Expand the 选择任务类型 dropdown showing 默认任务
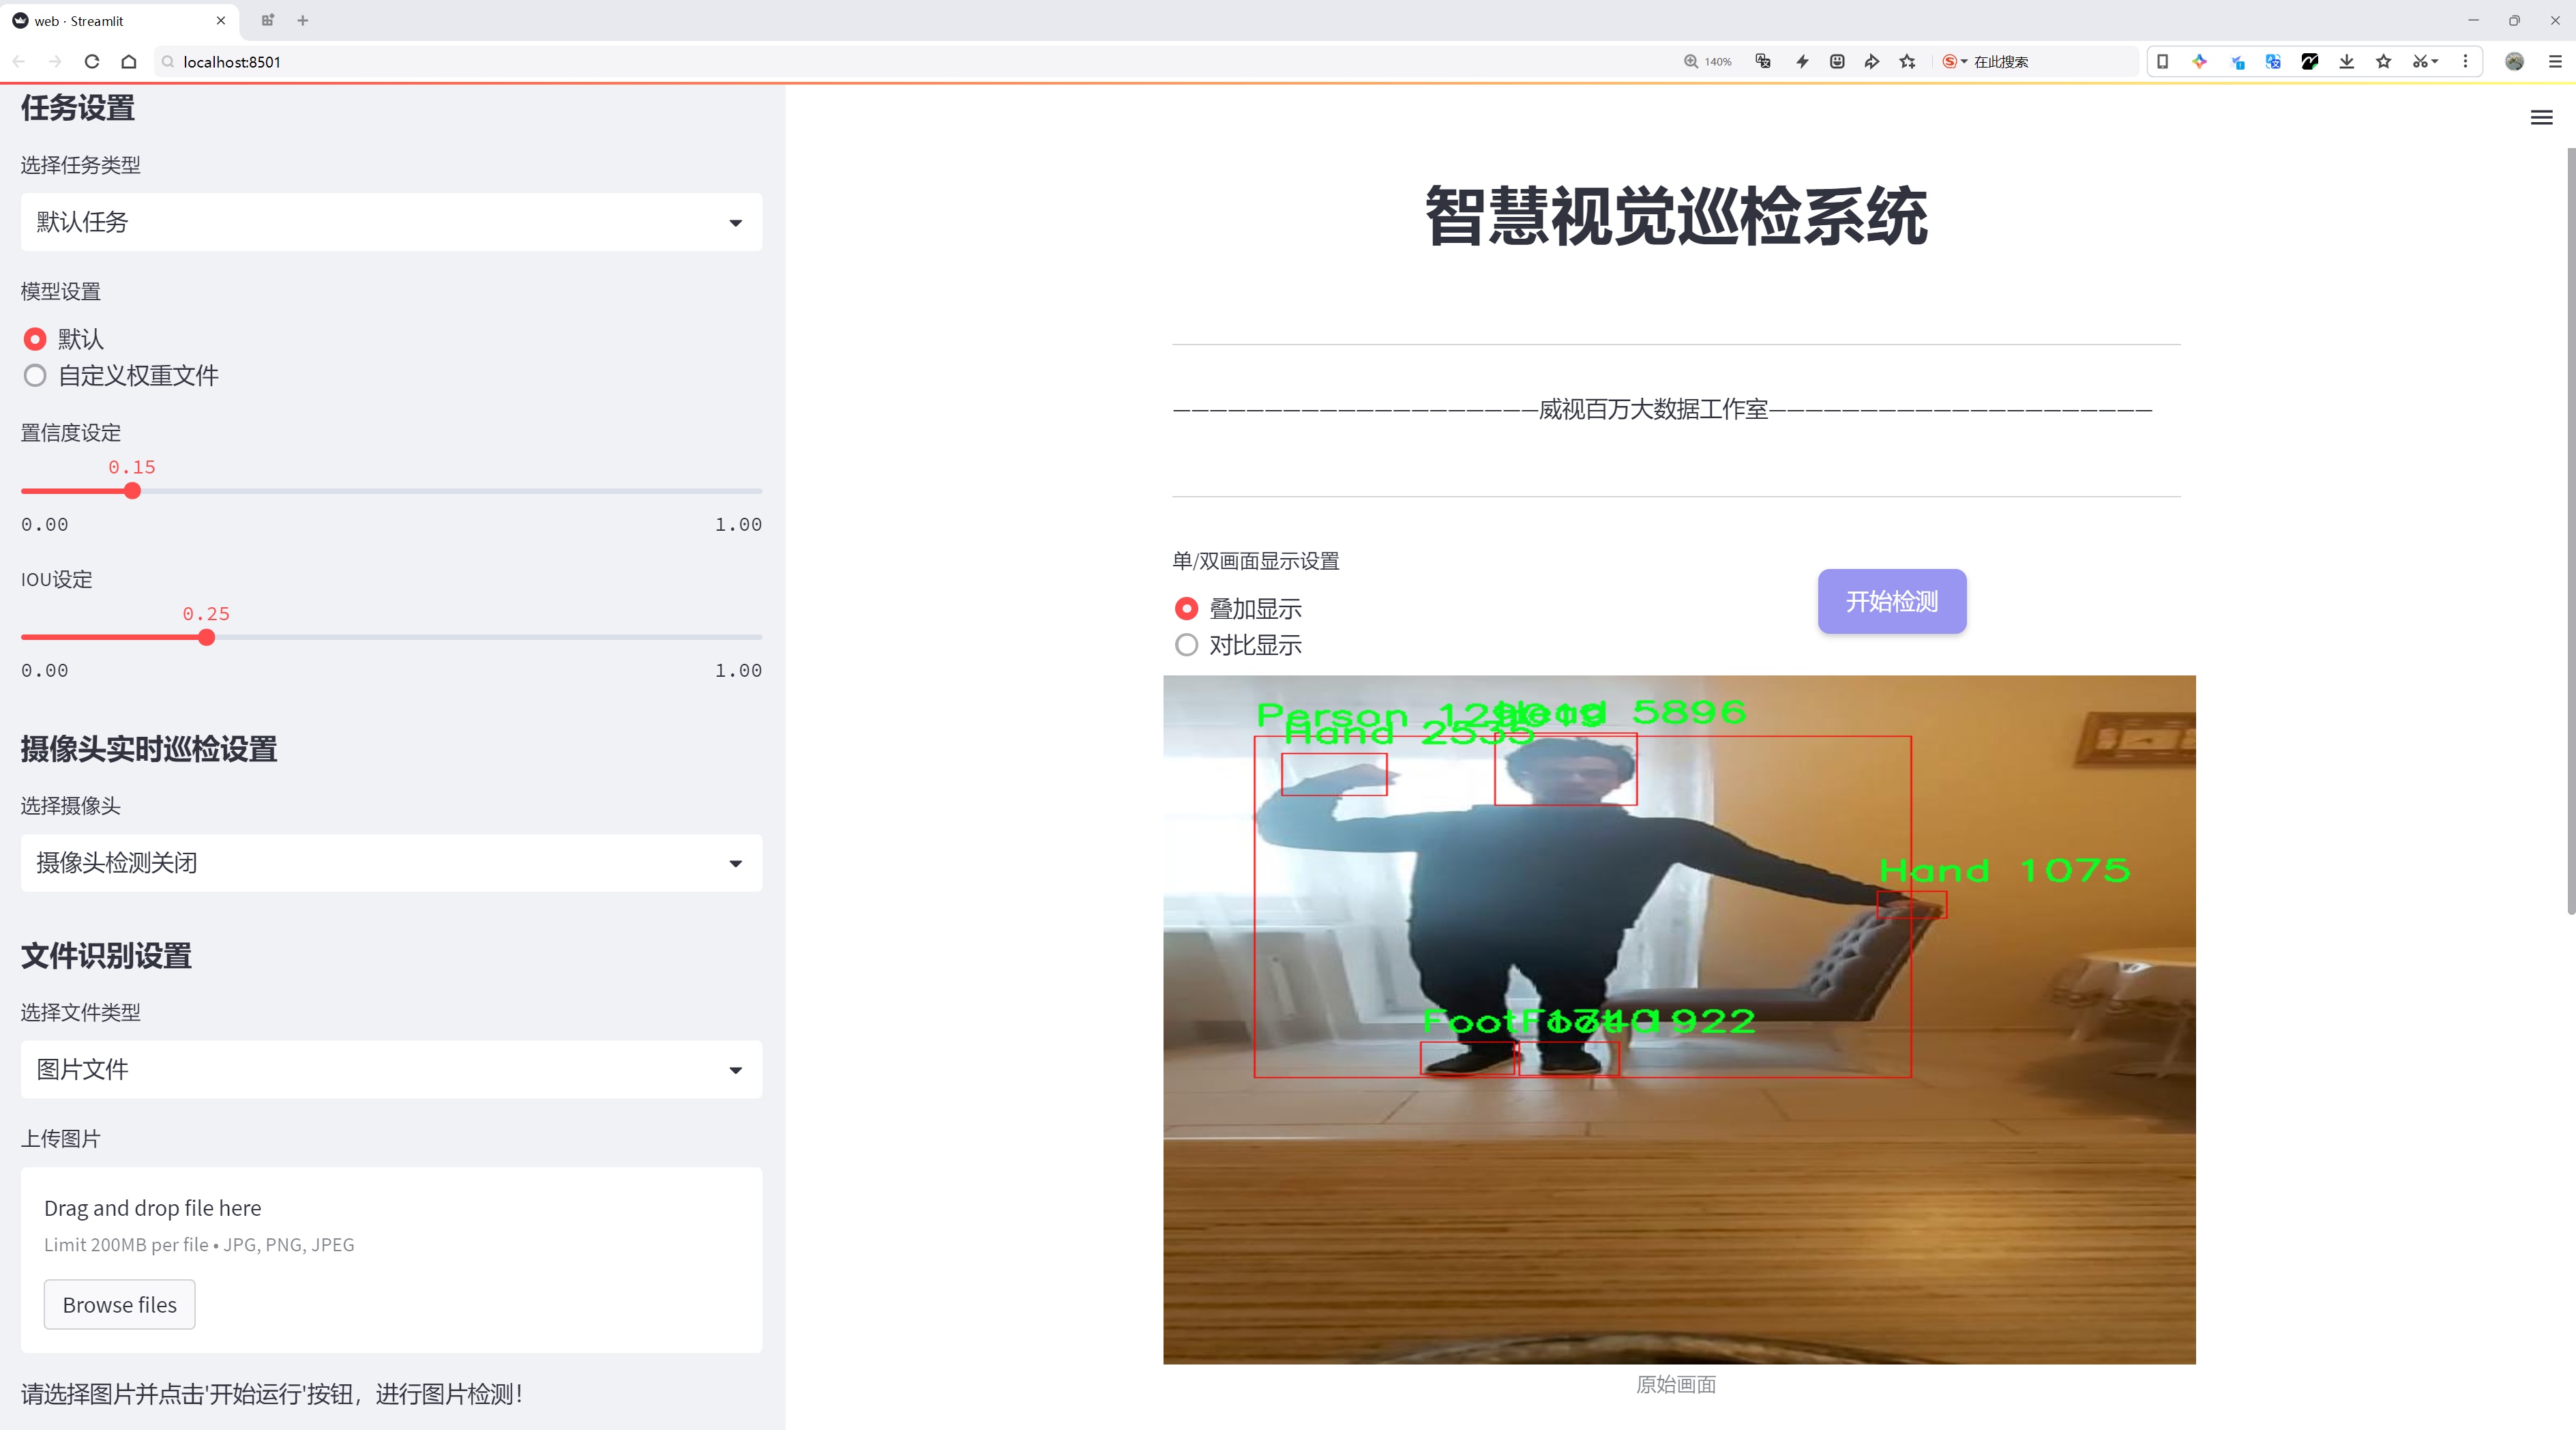The width and height of the screenshot is (2576, 1430). click(x=391, y=222)
